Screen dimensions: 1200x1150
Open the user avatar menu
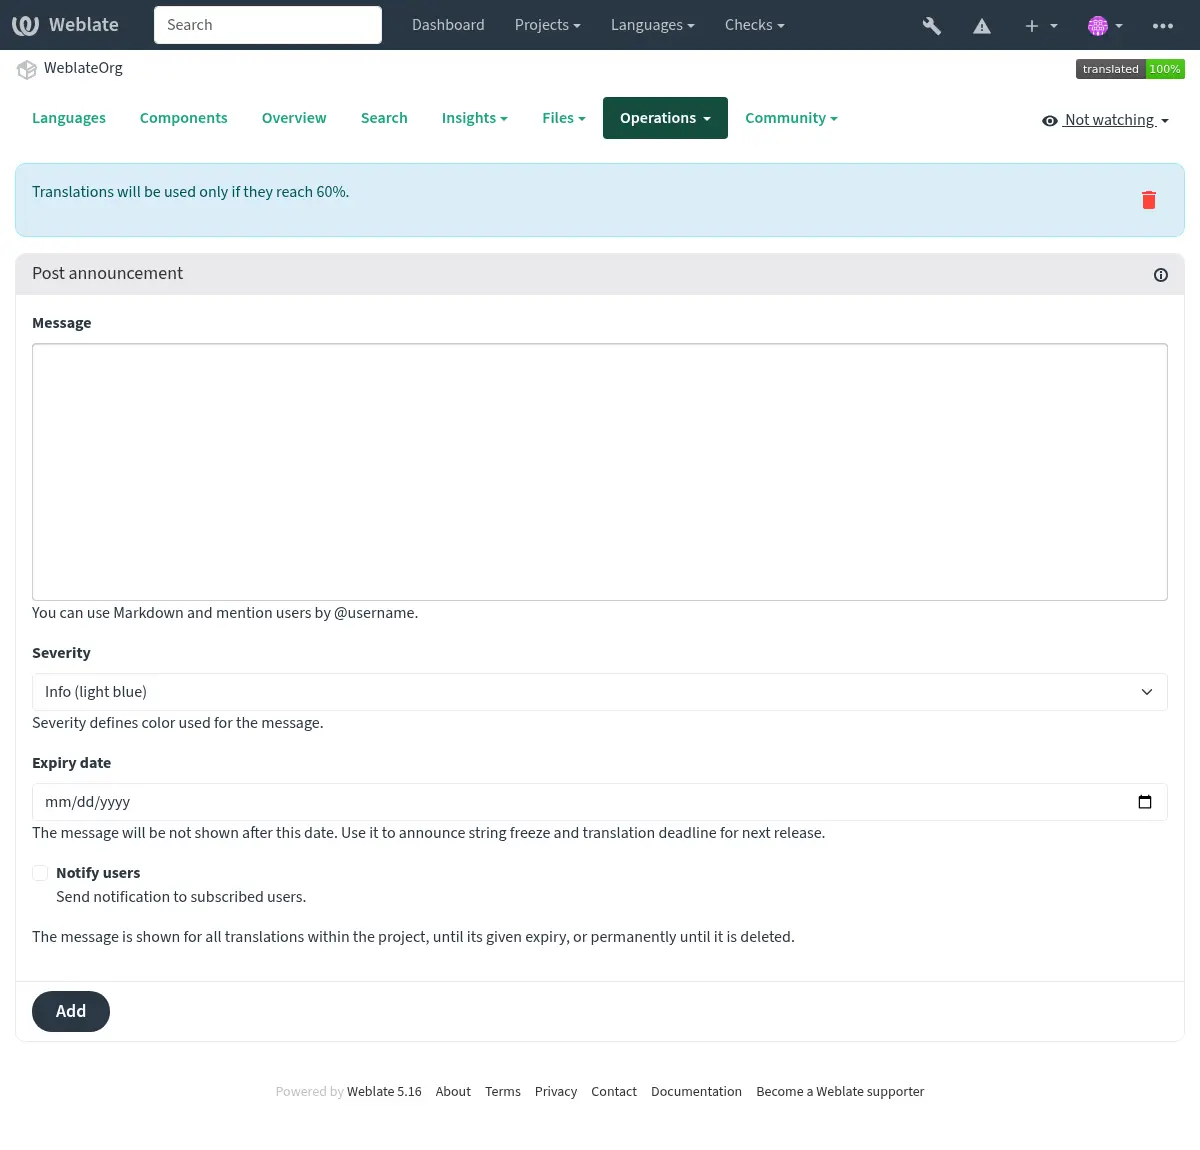pos(1104,26)
